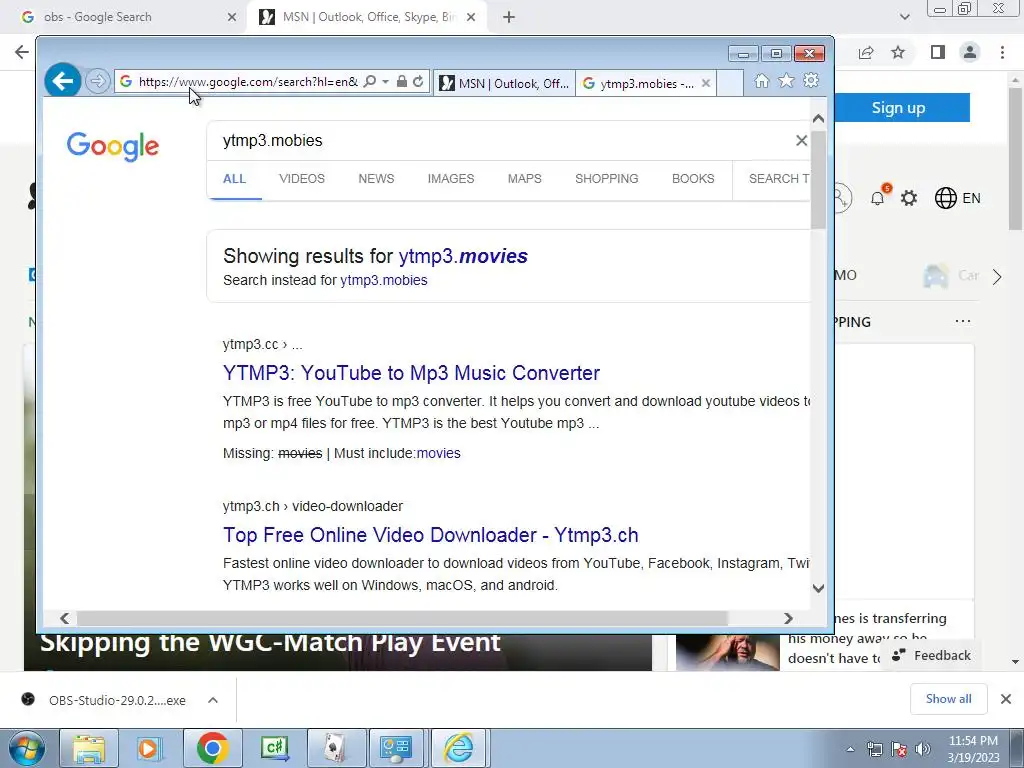Screen dimensions: 1024x768
Task: Select the NEWS search tab
Action: (x=376, y=179)
